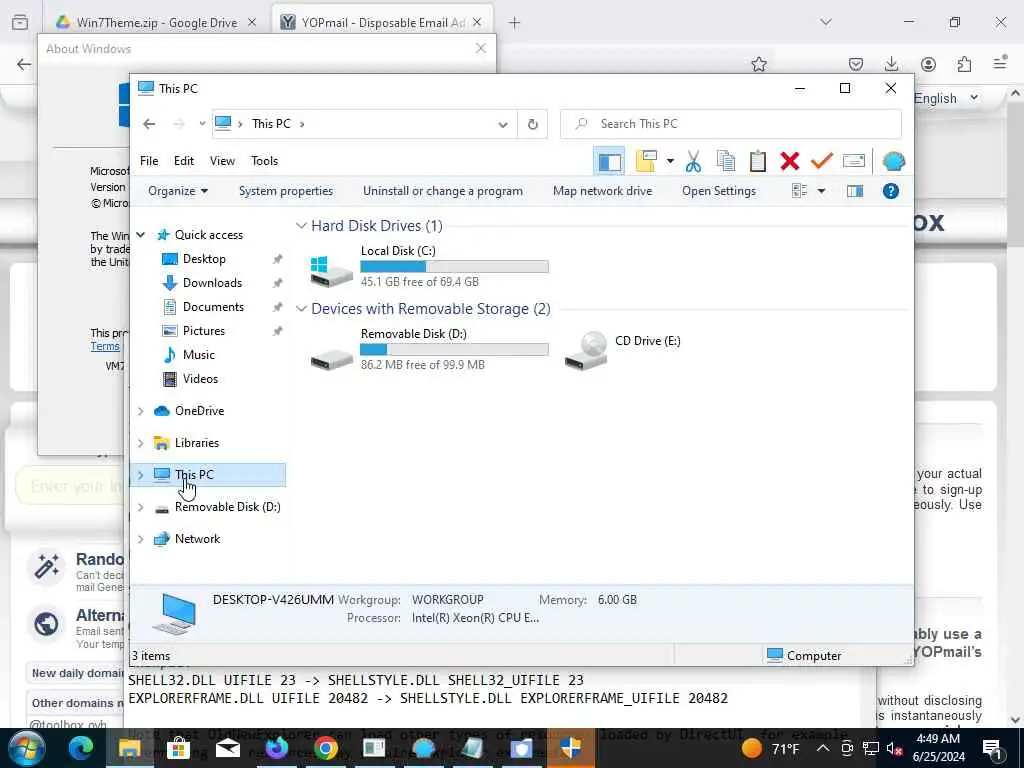Launch Microsoft Edge from the taskbar
Screen dimensions: 1024x768
(81, 748)
